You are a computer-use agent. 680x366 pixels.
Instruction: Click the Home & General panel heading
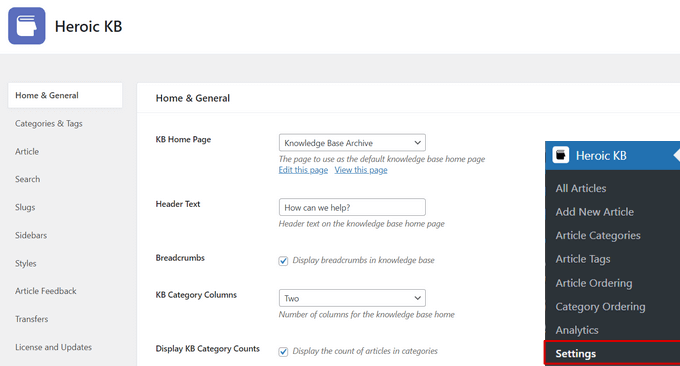193,98
